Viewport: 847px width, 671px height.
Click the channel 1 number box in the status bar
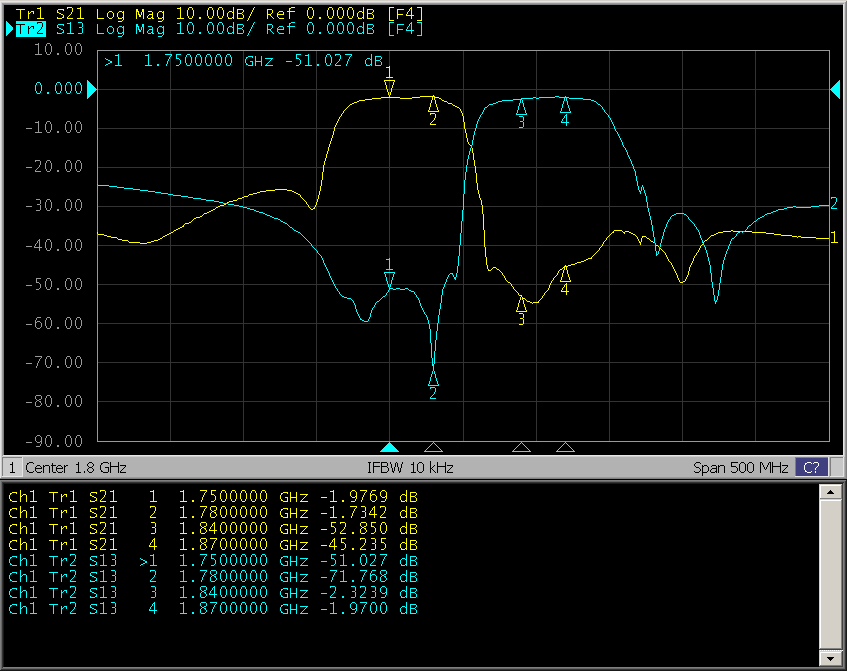click(x=12, y=467)
